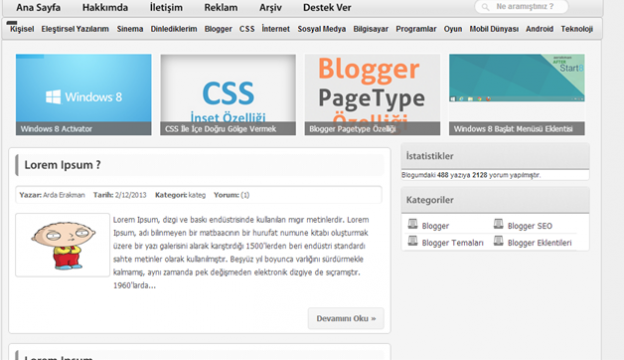Select the Mobil Dünyası category

click(494, 29)
